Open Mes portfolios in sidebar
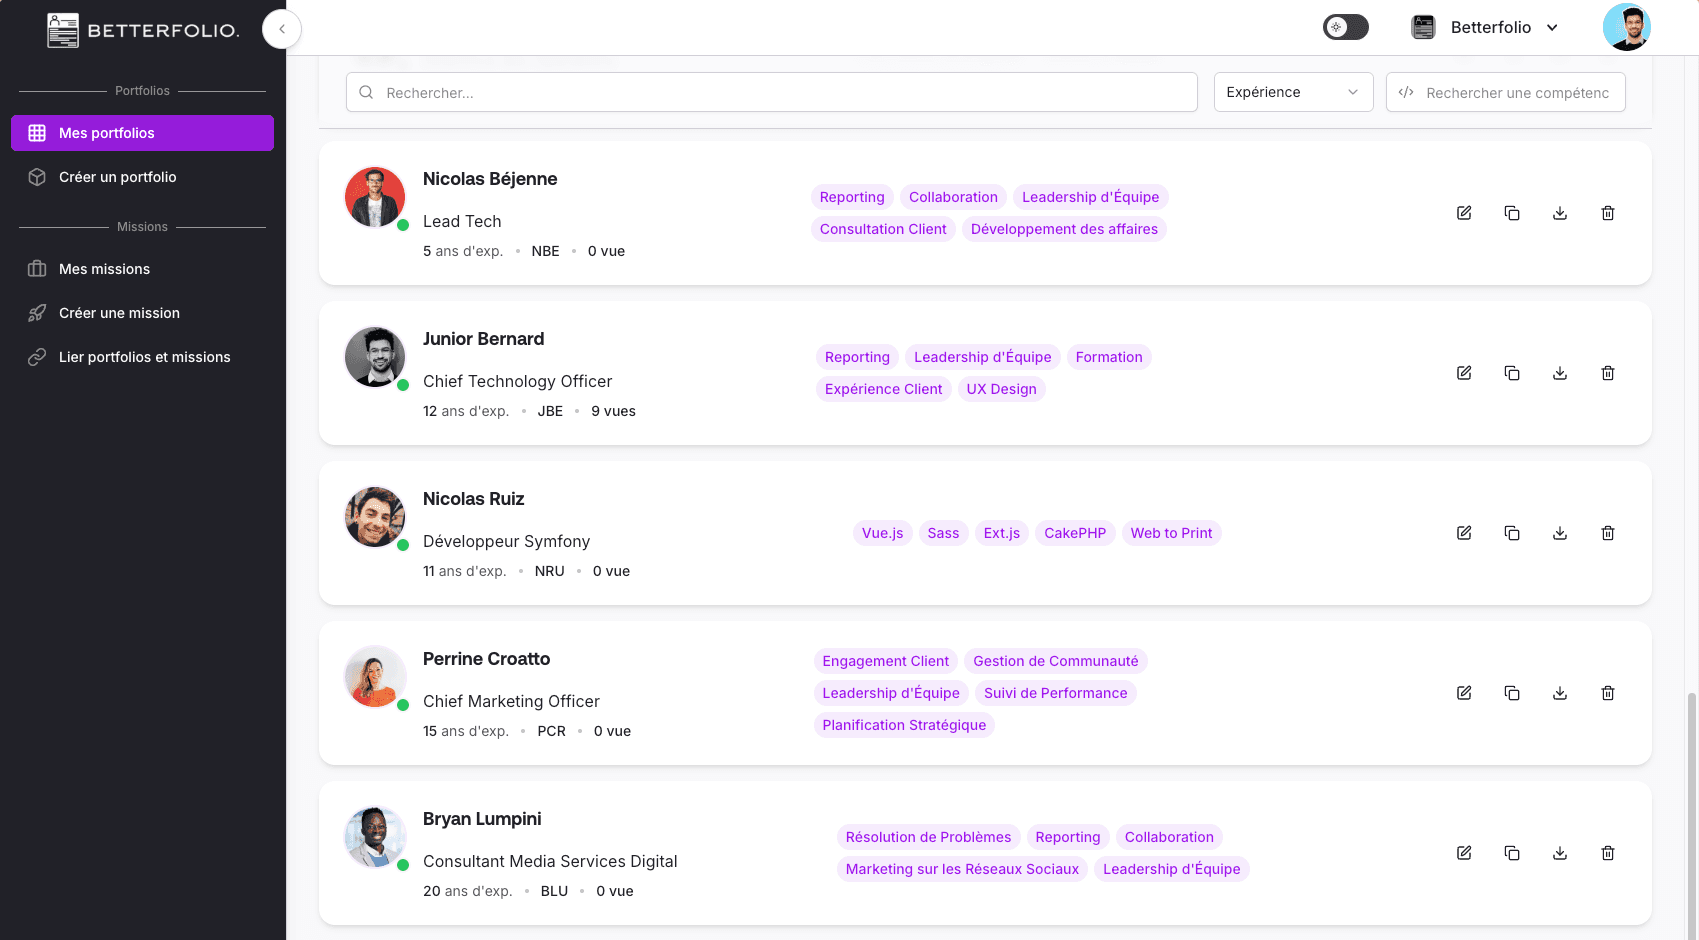 142,133
